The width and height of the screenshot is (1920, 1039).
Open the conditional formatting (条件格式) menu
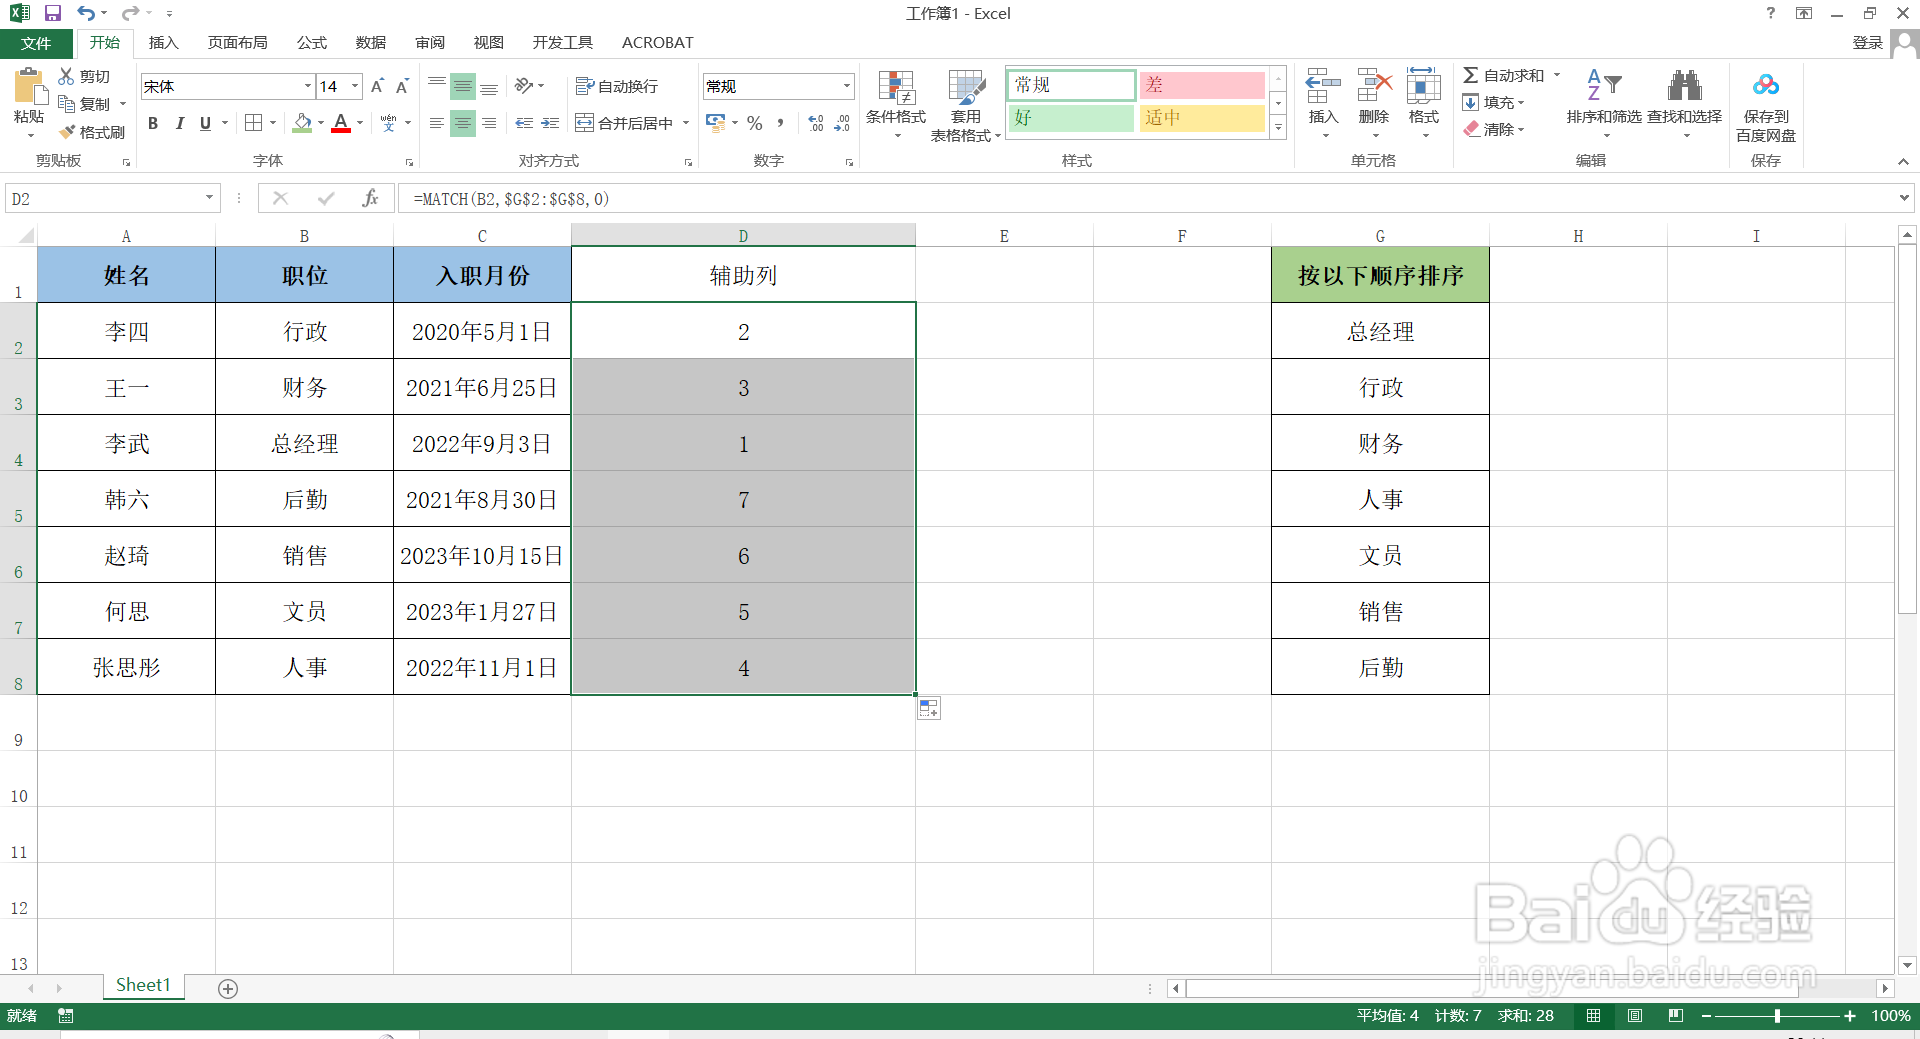[895, 105]
